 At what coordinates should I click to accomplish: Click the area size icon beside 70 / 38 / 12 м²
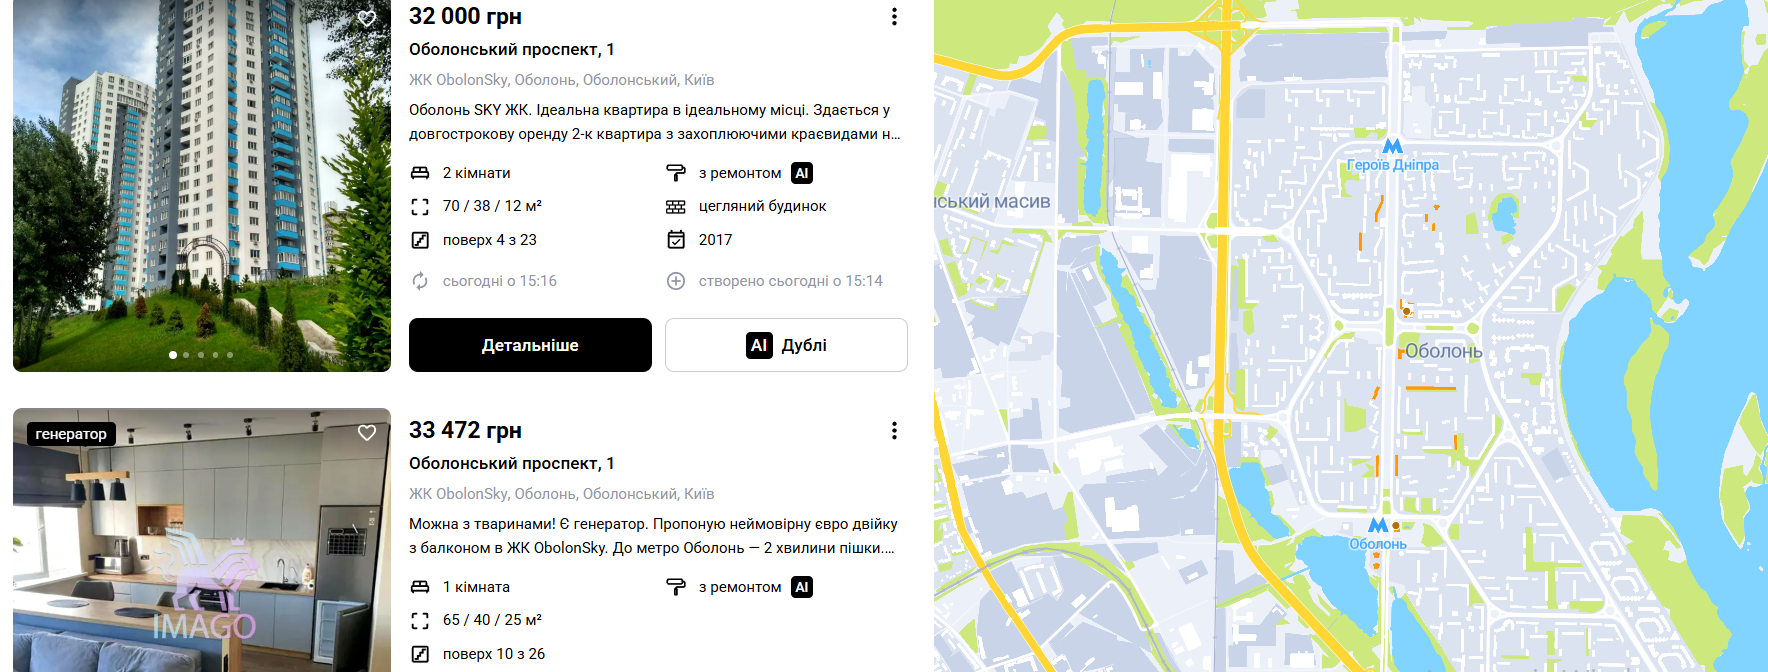[420, 206]
